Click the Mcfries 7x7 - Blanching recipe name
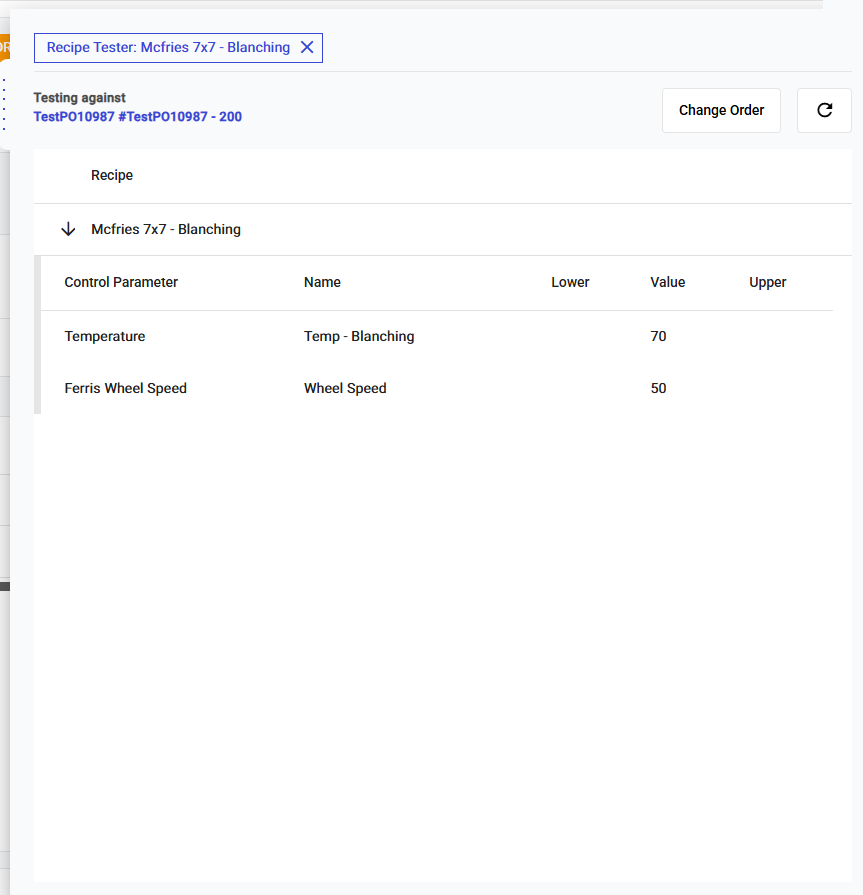The height and width of the screenshot is (895, 863). coord(166,230)
